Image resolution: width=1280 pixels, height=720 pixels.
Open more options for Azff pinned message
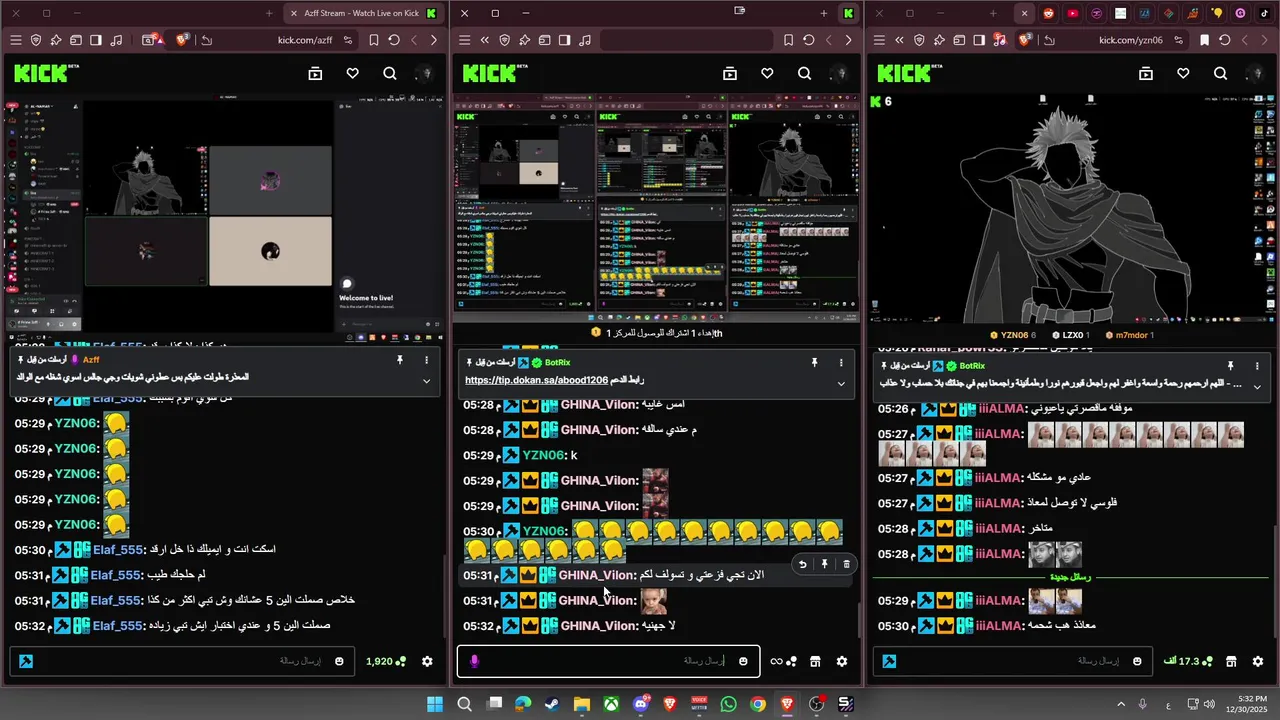tap(426, 360)
